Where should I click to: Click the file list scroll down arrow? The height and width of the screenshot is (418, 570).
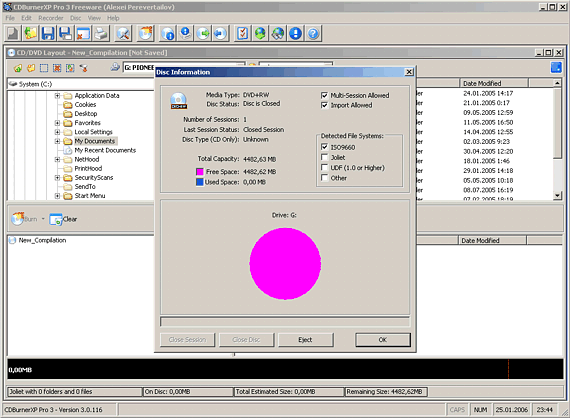557,196
